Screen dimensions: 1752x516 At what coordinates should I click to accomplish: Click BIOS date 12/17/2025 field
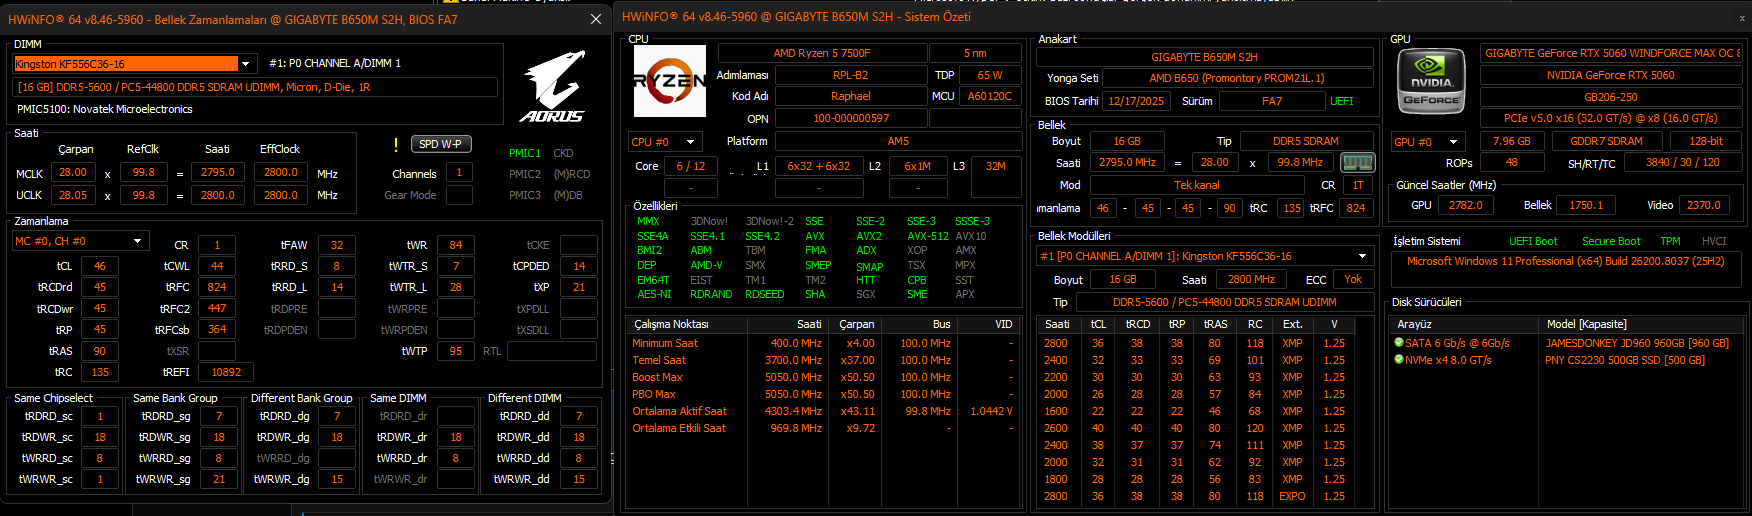coord(1136,101)
